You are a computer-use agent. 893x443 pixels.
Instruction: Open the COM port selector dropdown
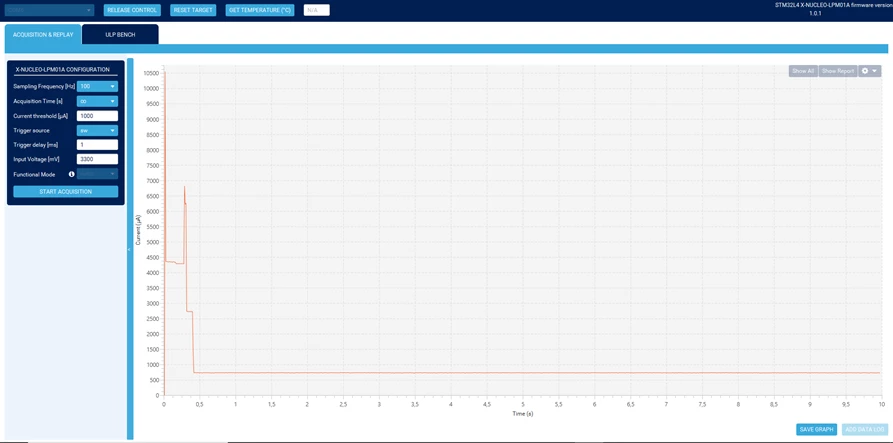[x=49, y=10]
